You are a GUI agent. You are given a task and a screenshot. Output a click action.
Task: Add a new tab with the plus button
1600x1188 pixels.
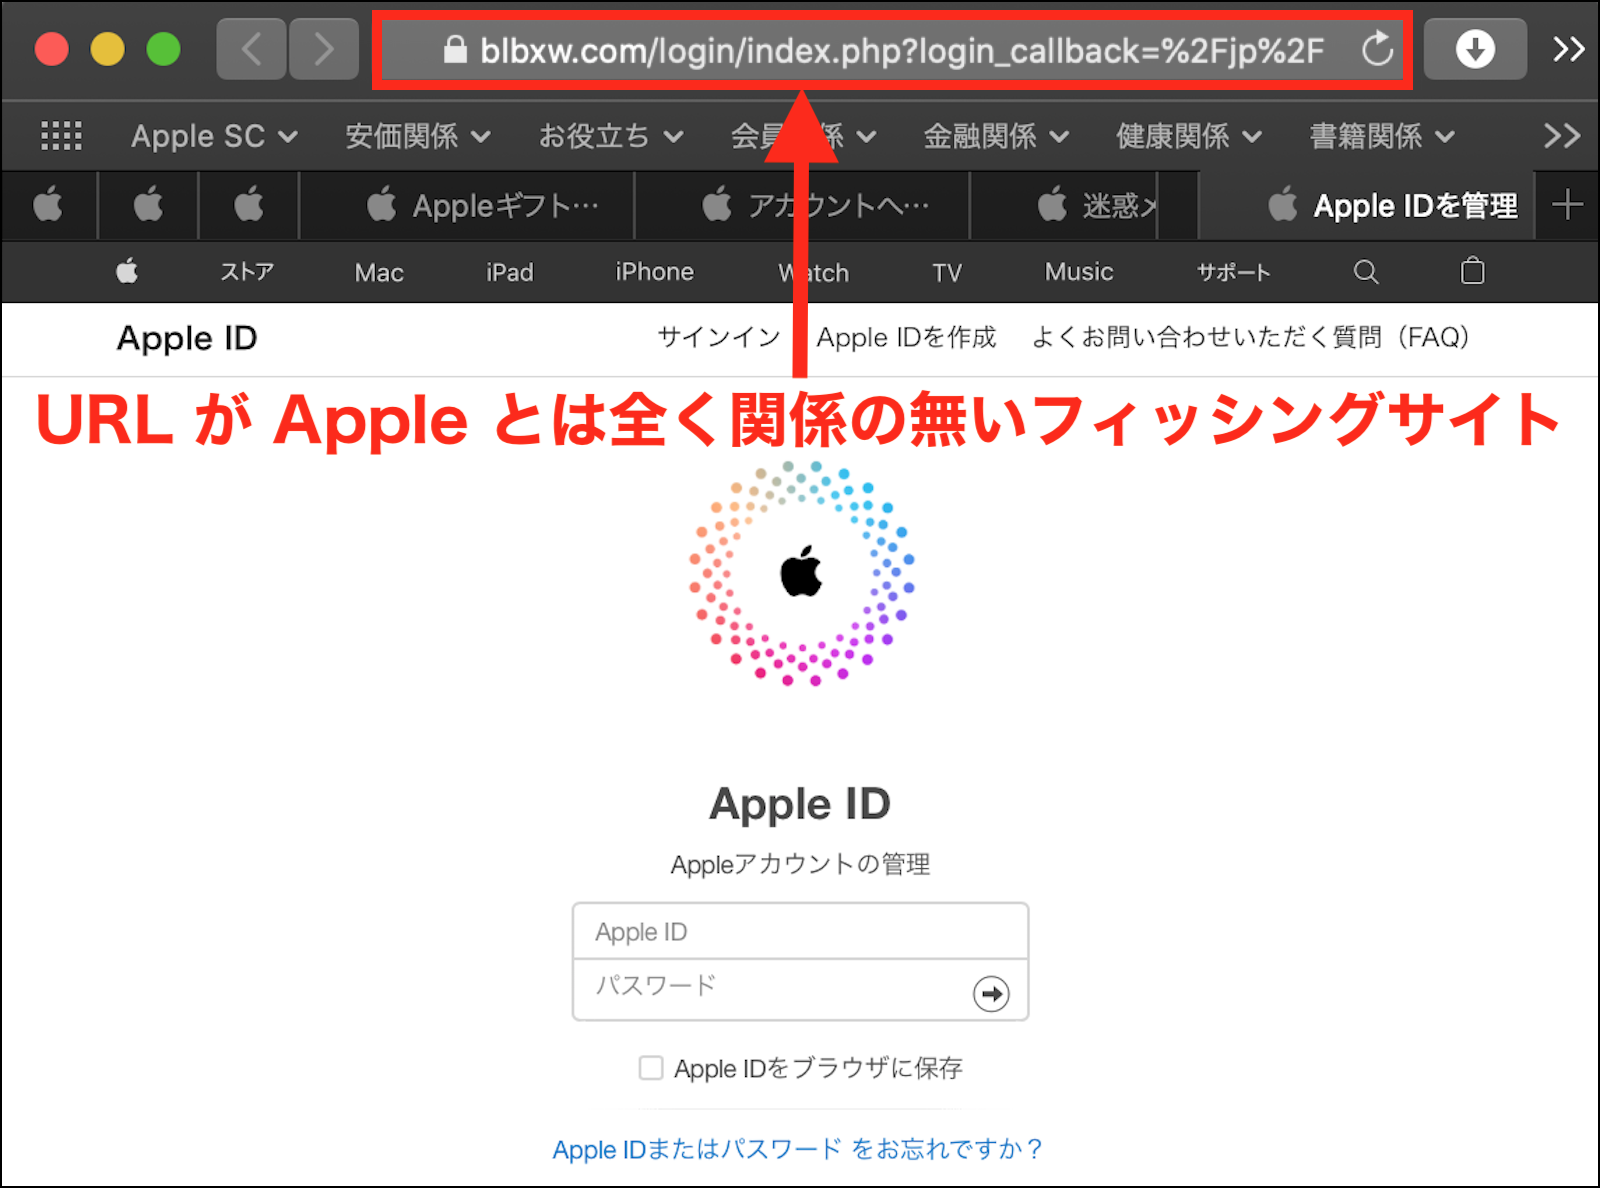click(1567, 205)
